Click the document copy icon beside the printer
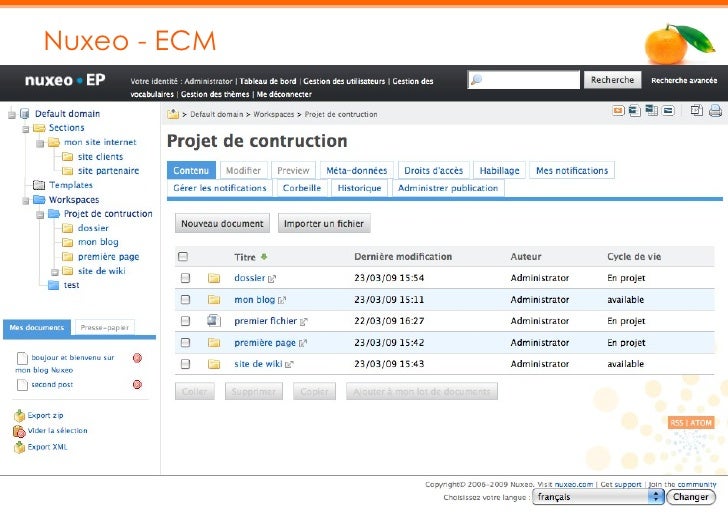The width and height of the screenshot is (728, 514). 696,111
